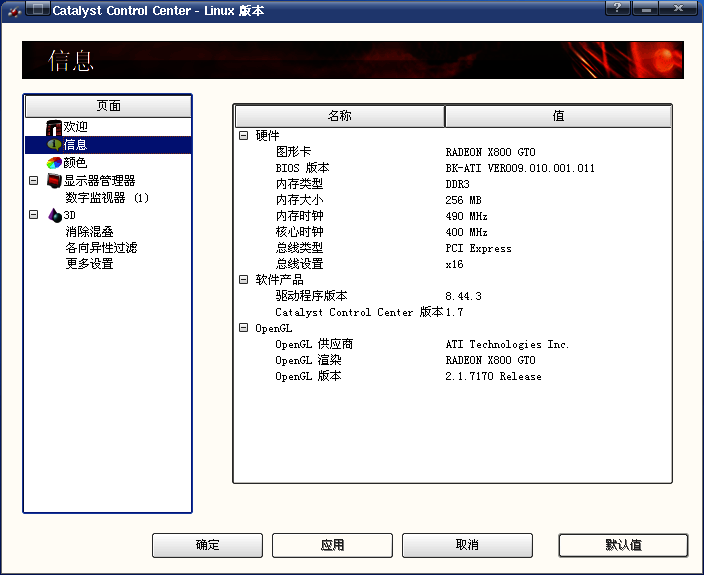This screenshot has height=575, width=704.
Task: Open the 更多设置 page
Action: (x=89, y=263)
